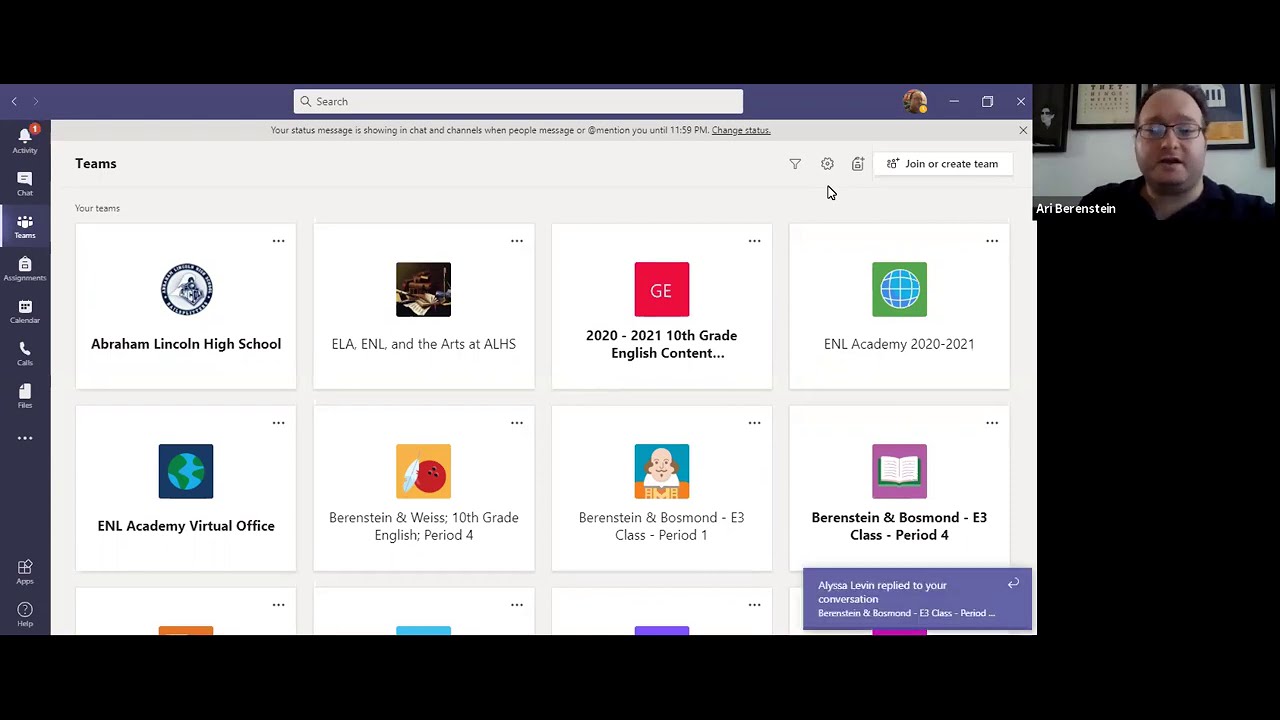Select Berenstein & Bosmond E3 Class Period 4

tap(899, 526)
